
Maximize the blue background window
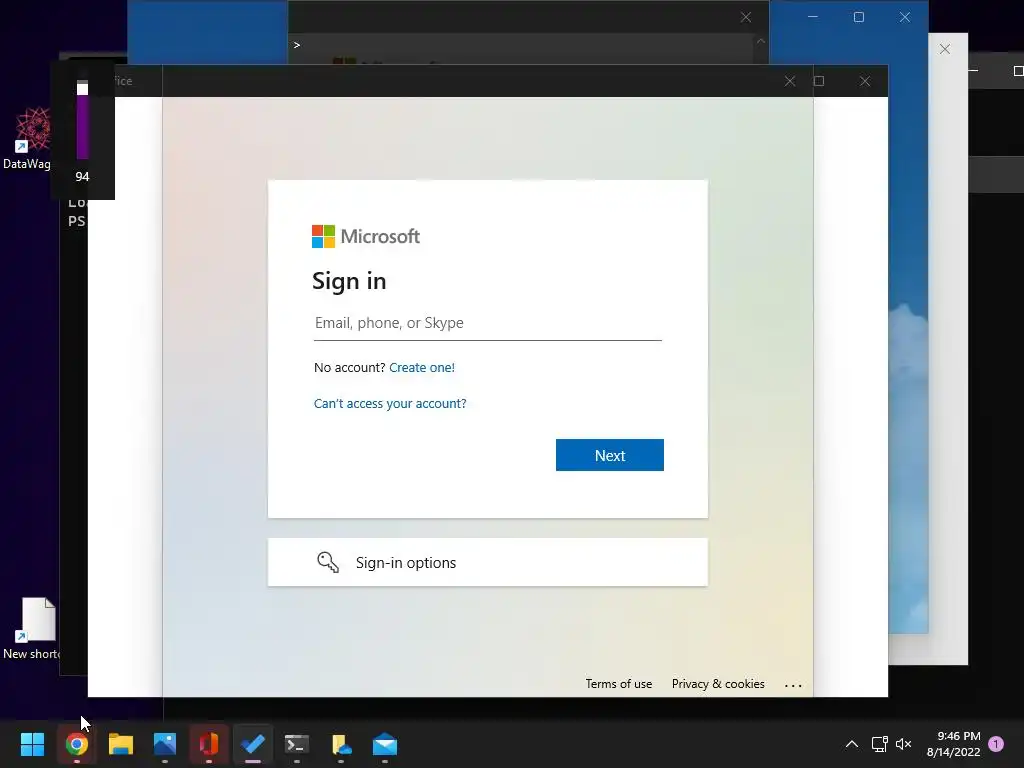pos(859,17)
